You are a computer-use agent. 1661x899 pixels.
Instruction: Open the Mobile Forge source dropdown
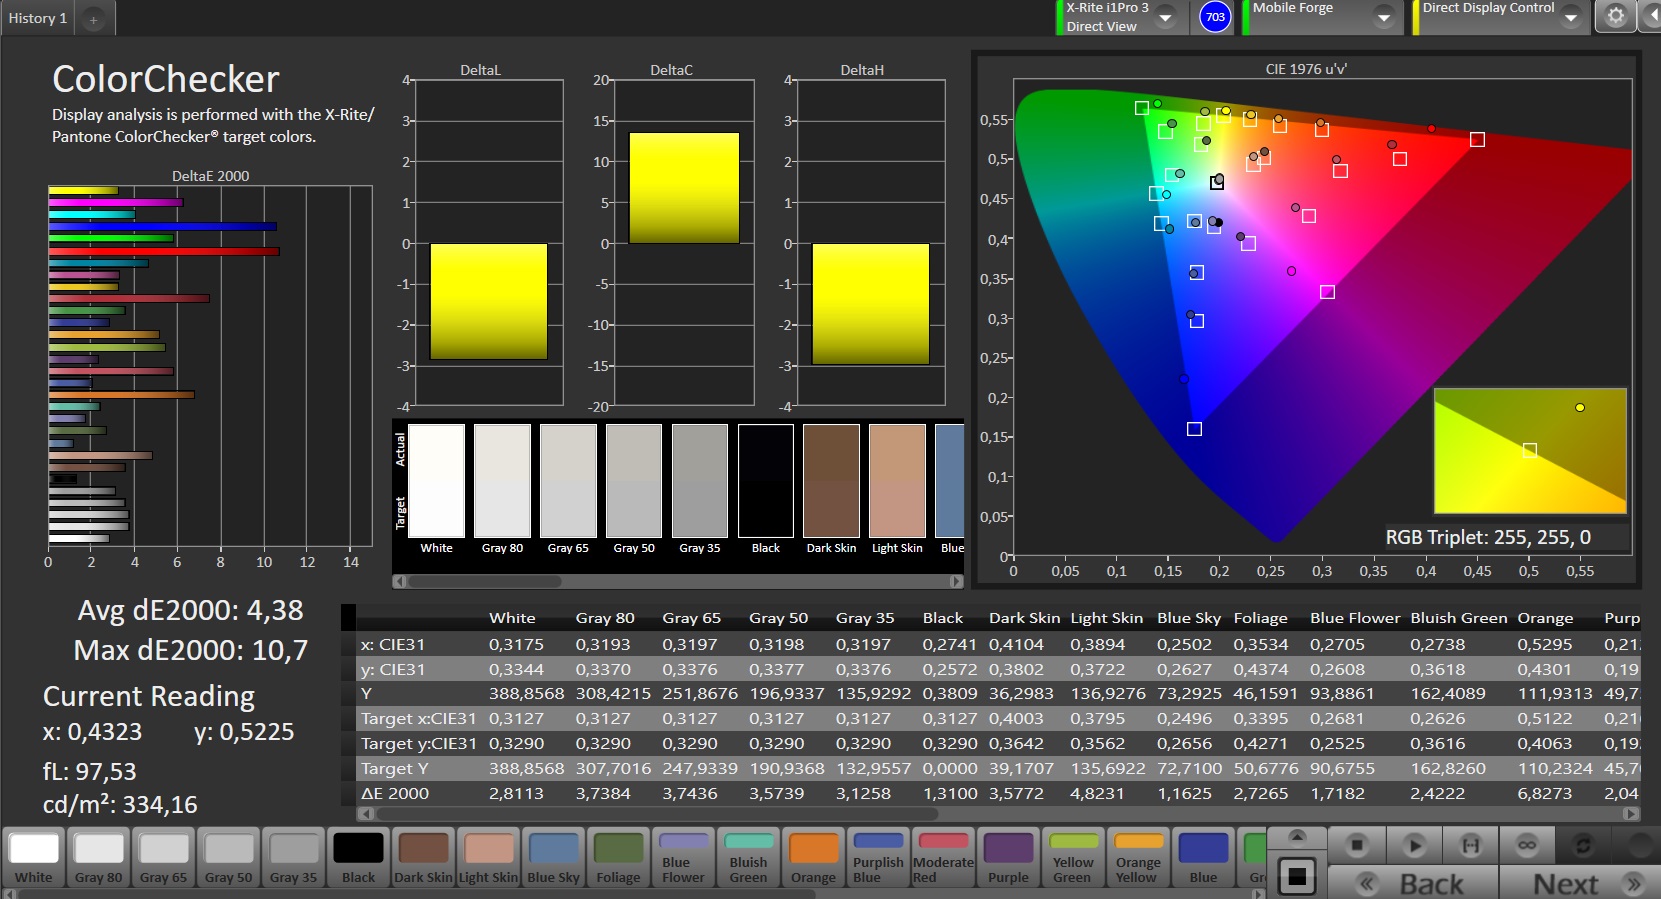[x=1383, y=18]
